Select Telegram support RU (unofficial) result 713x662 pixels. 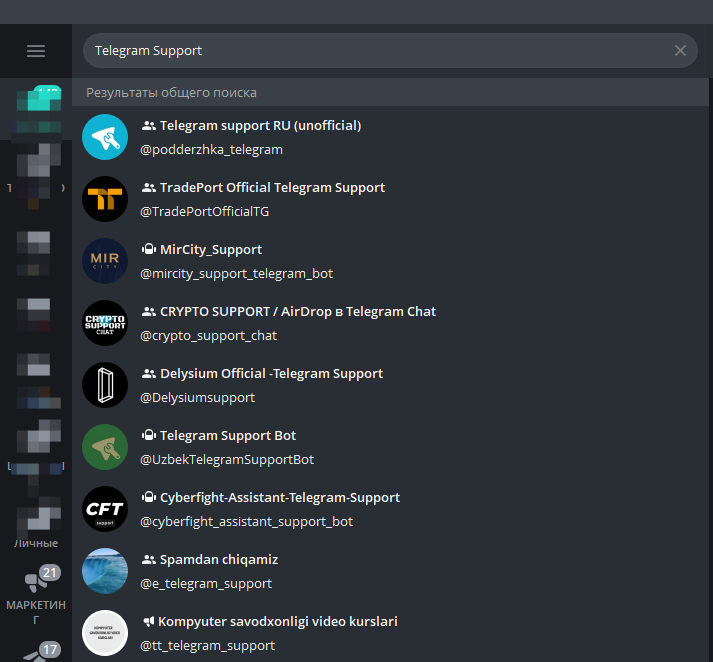click(390, 137)
